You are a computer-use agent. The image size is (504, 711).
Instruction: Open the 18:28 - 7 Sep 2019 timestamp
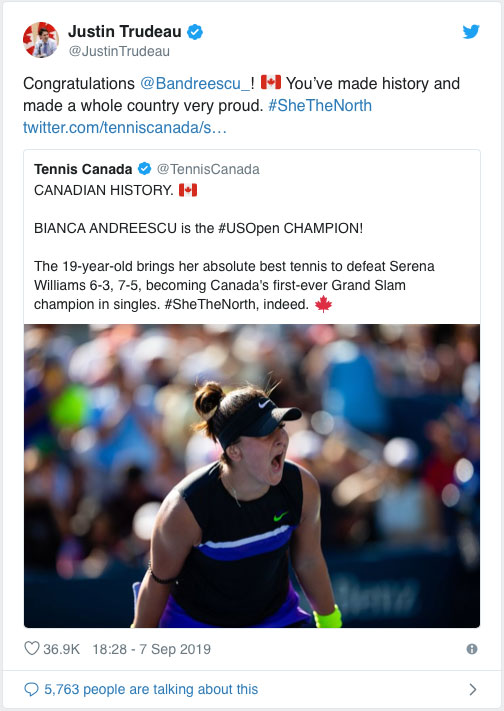tap(152, 649)
